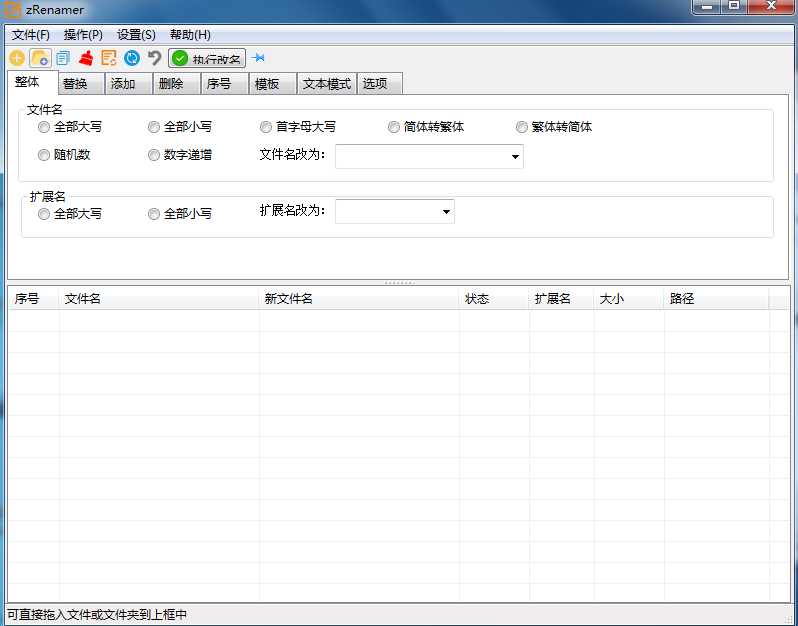
Task: Open the 操作(P) menu
Action: (x=83, y=35)
